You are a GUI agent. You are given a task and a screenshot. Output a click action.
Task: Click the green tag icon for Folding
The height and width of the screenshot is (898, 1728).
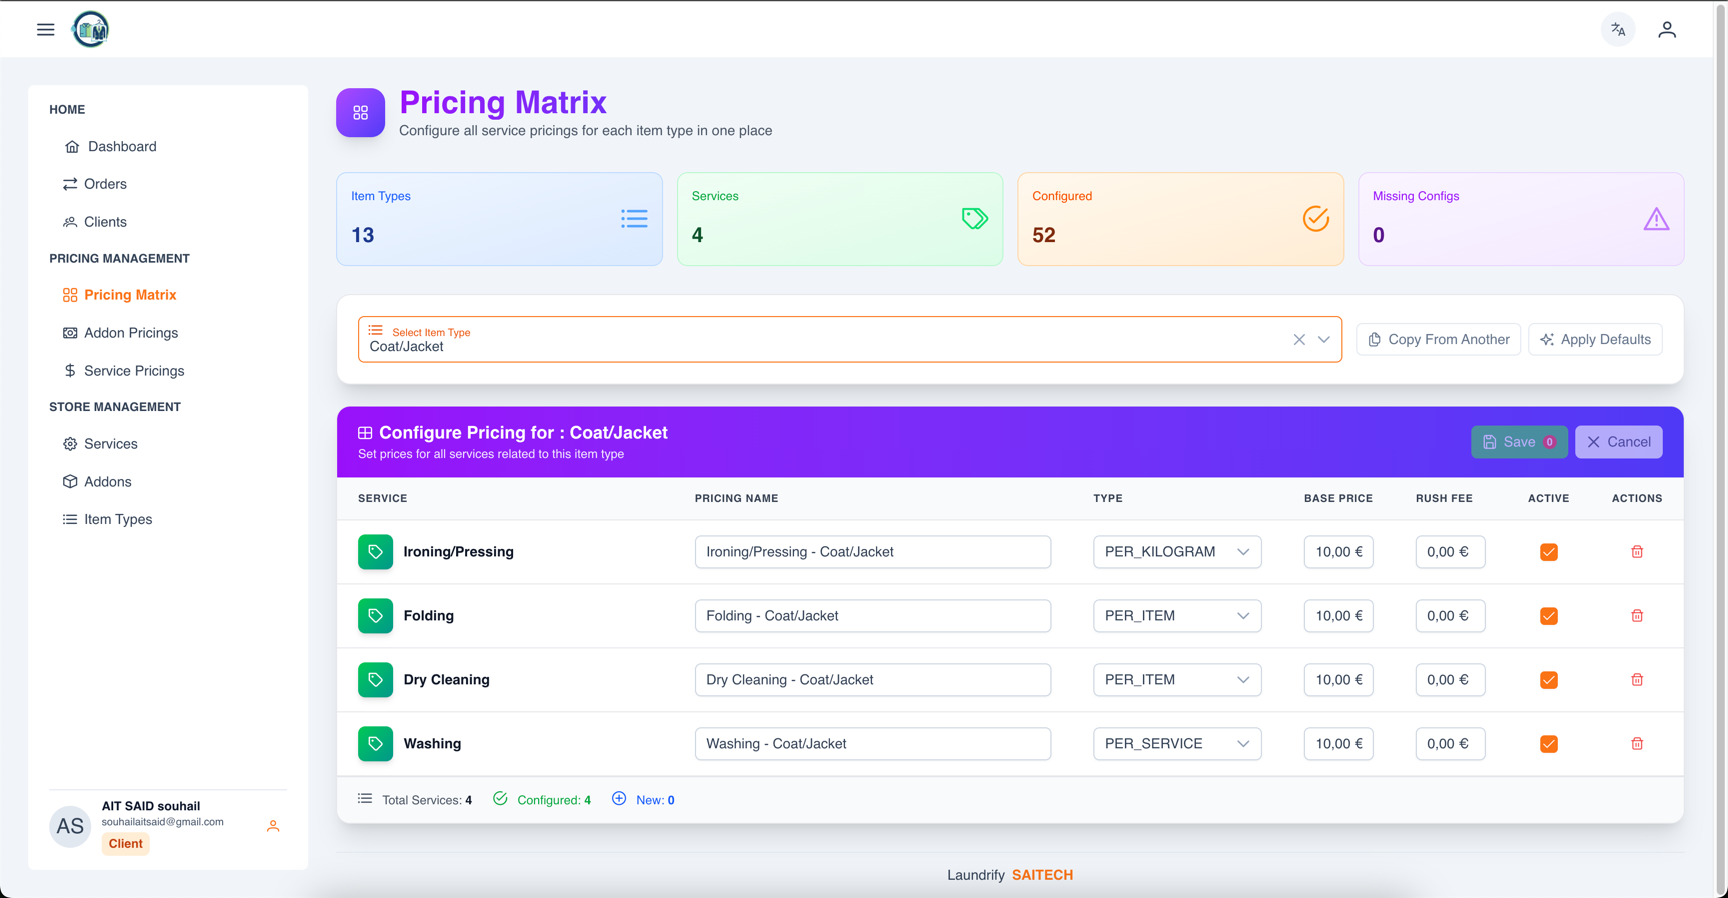tap(375, 616)
